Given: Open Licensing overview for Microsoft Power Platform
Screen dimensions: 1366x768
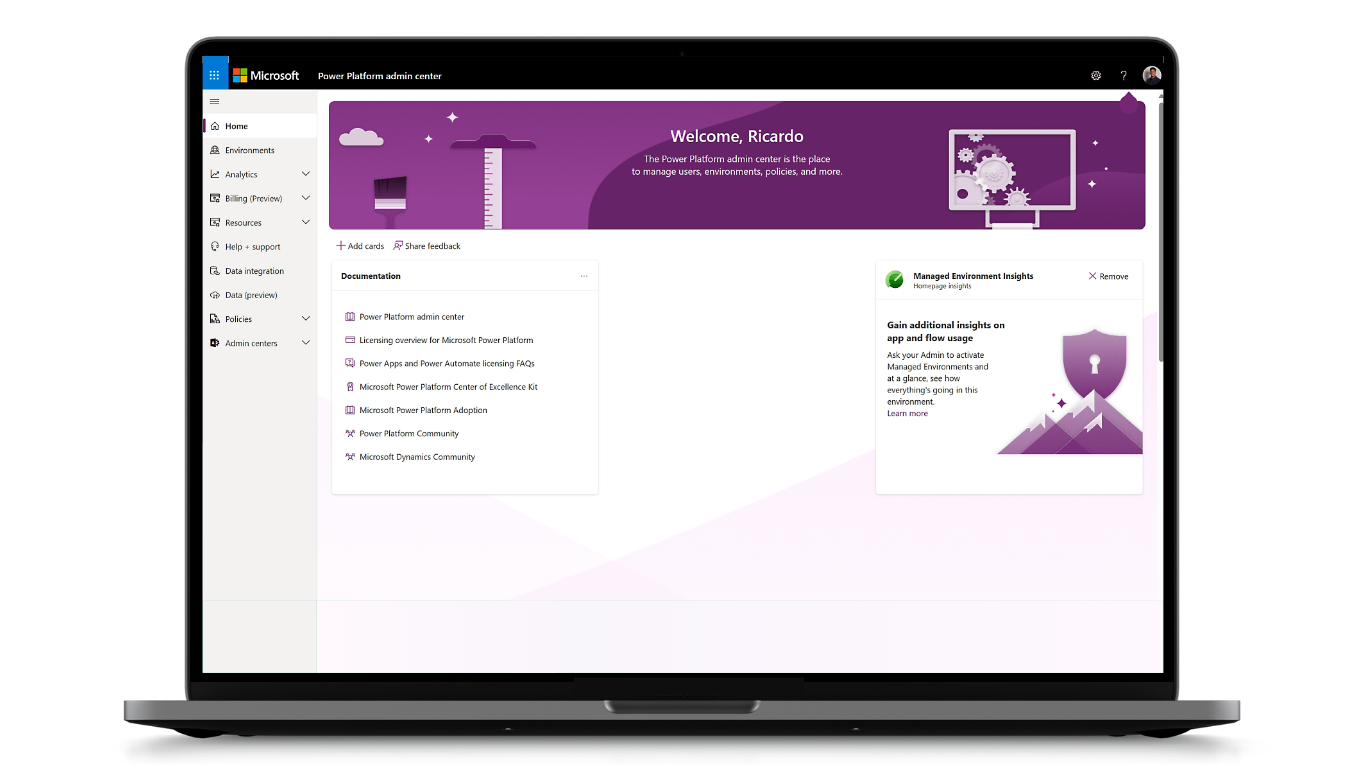Looking at the screenshot, I should [x=446, y=340].
